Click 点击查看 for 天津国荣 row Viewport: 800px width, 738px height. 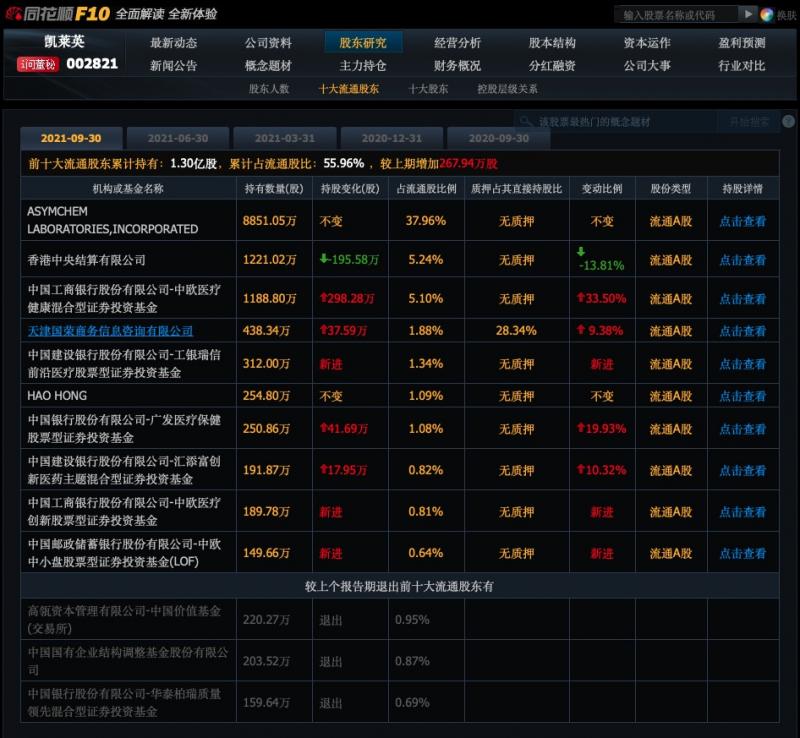pos(743,331)
